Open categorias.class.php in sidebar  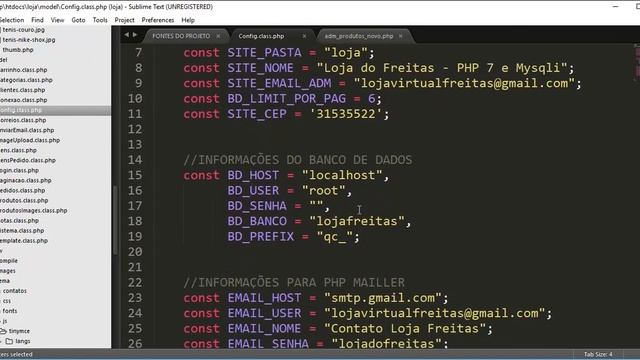point(26,80)
